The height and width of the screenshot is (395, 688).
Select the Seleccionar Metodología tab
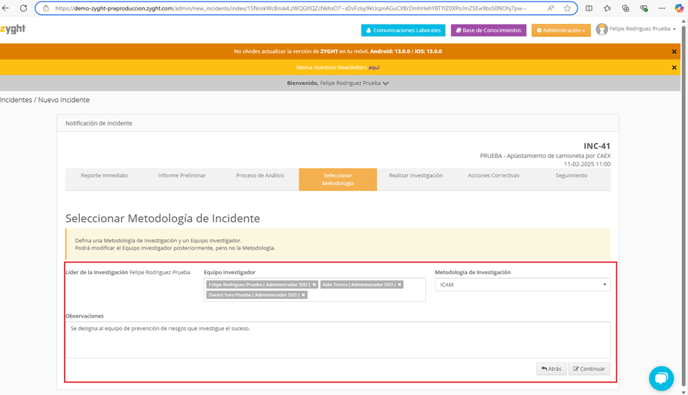tap(338, 180)
